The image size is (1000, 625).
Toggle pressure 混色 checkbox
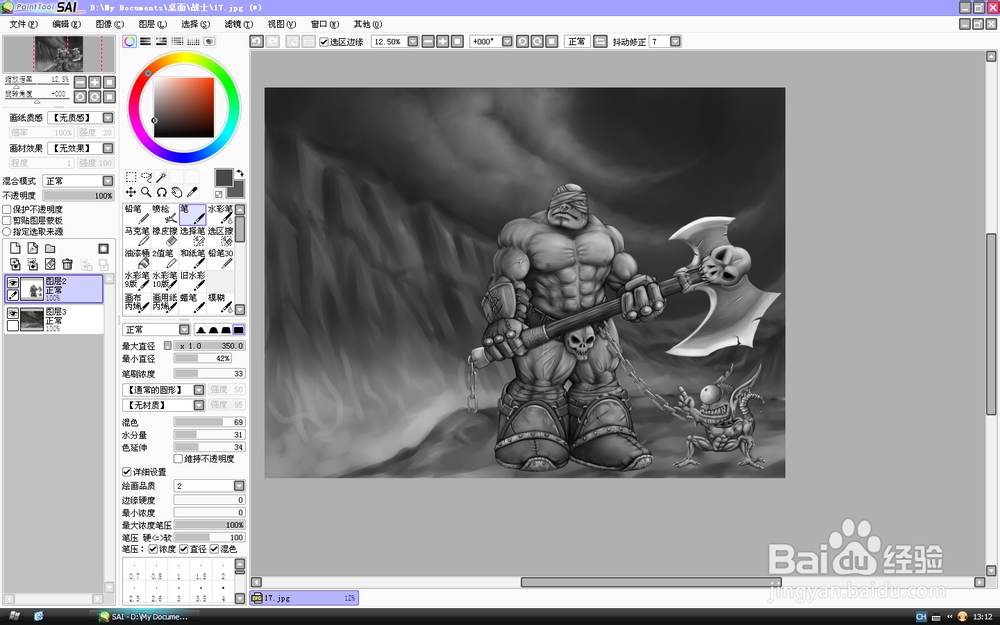coord(214,549)
